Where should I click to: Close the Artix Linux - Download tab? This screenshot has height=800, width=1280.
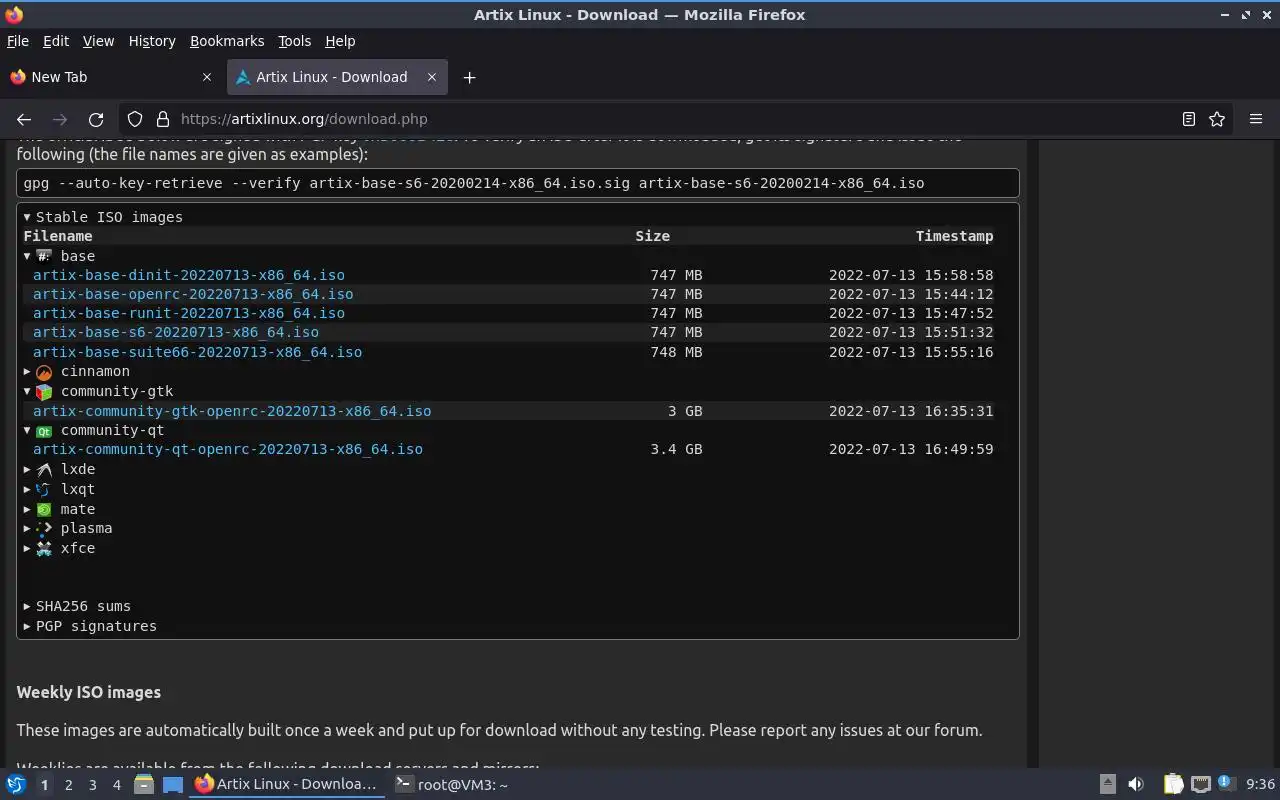click(432, 77)
